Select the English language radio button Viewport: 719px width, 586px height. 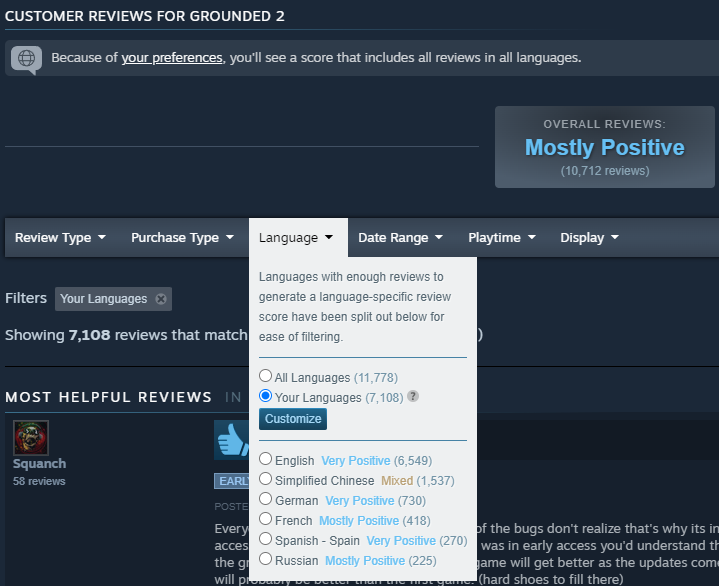pyautogui.click(x=265, y=459)
